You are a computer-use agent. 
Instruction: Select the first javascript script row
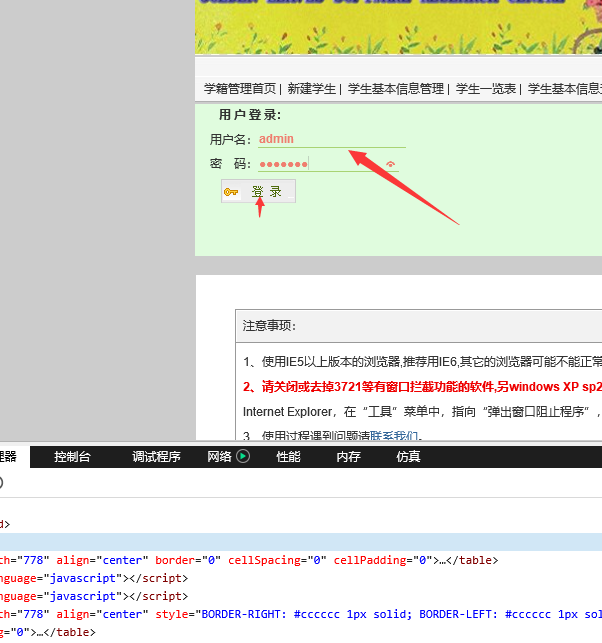[301, 578]
